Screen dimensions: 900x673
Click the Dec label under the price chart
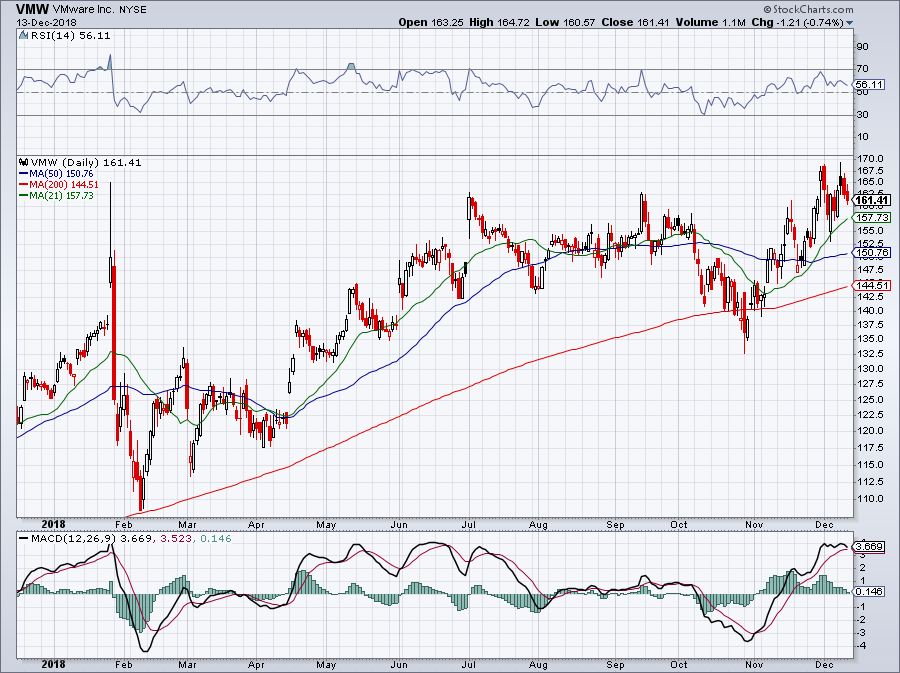[824, 524]
